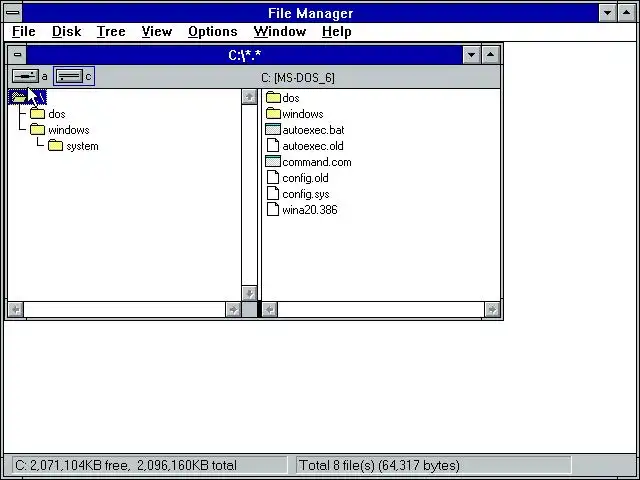Select 'autoexec.old' file name

313,146
